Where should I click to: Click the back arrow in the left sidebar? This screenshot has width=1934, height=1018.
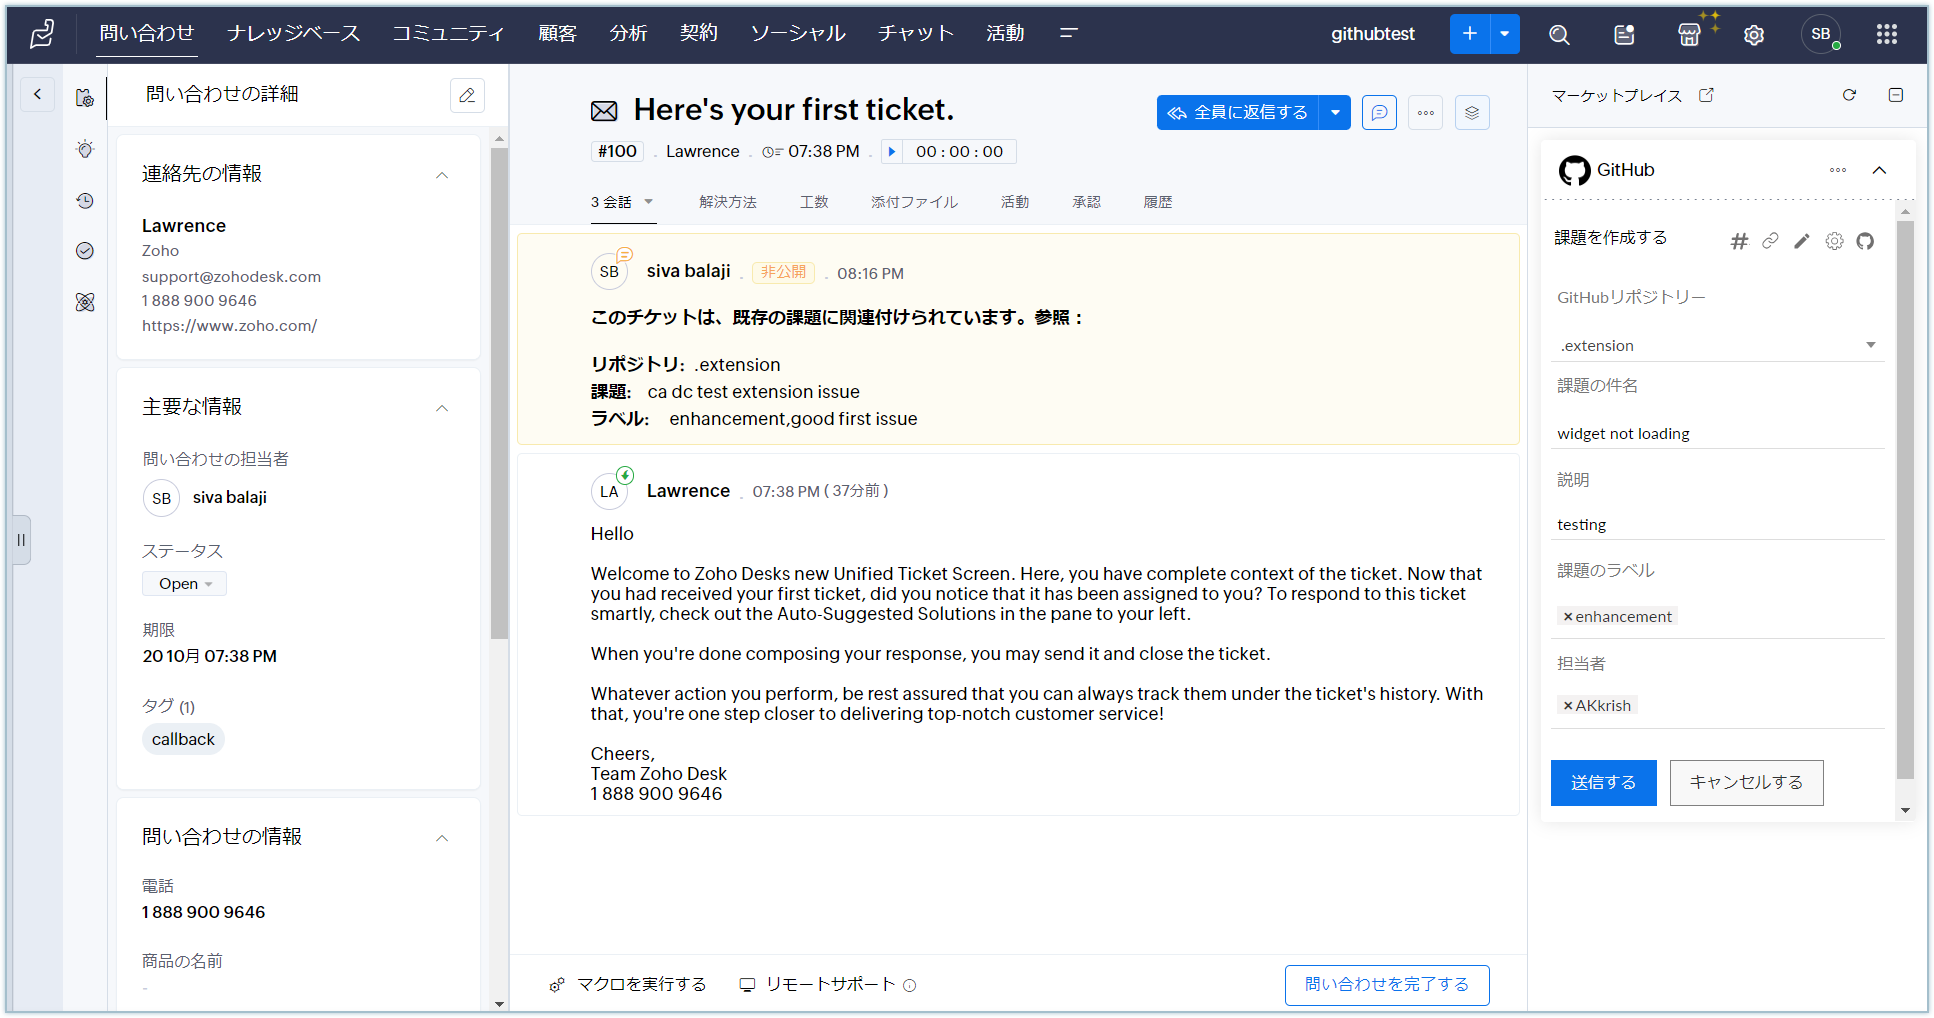point(37,94)
